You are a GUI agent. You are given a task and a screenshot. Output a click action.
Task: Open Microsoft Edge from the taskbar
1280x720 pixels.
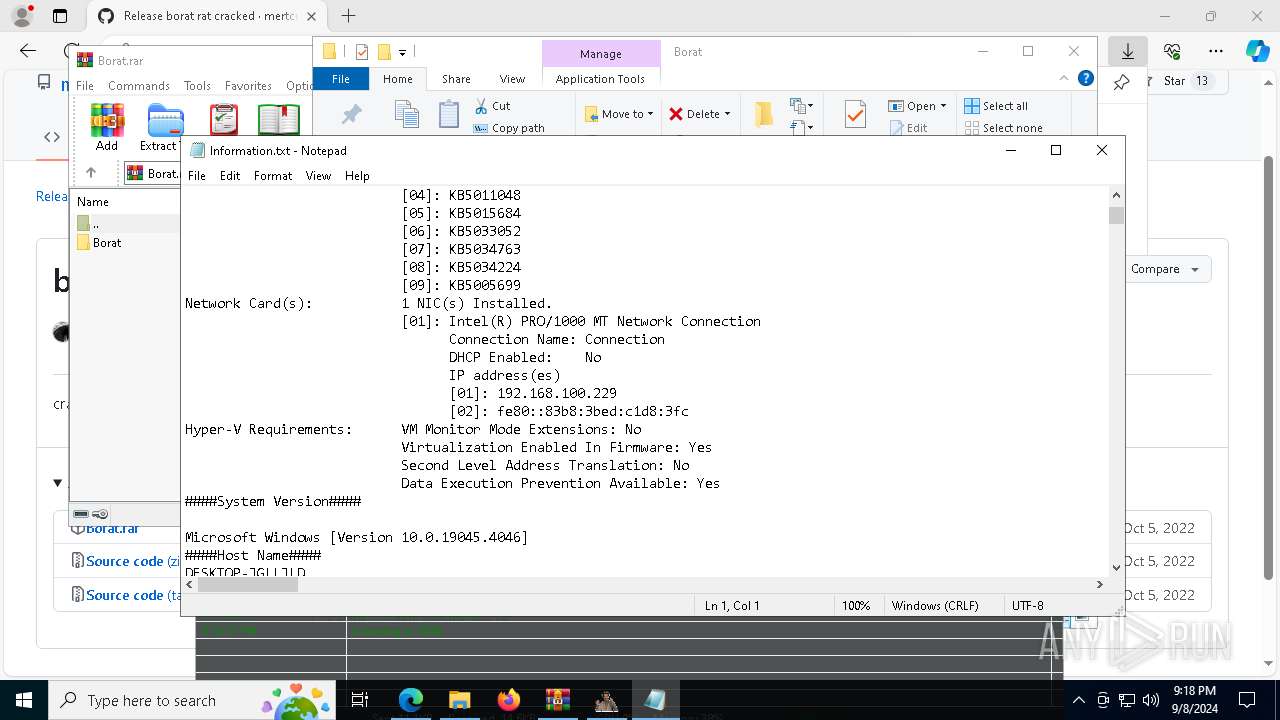pos(410,700)
